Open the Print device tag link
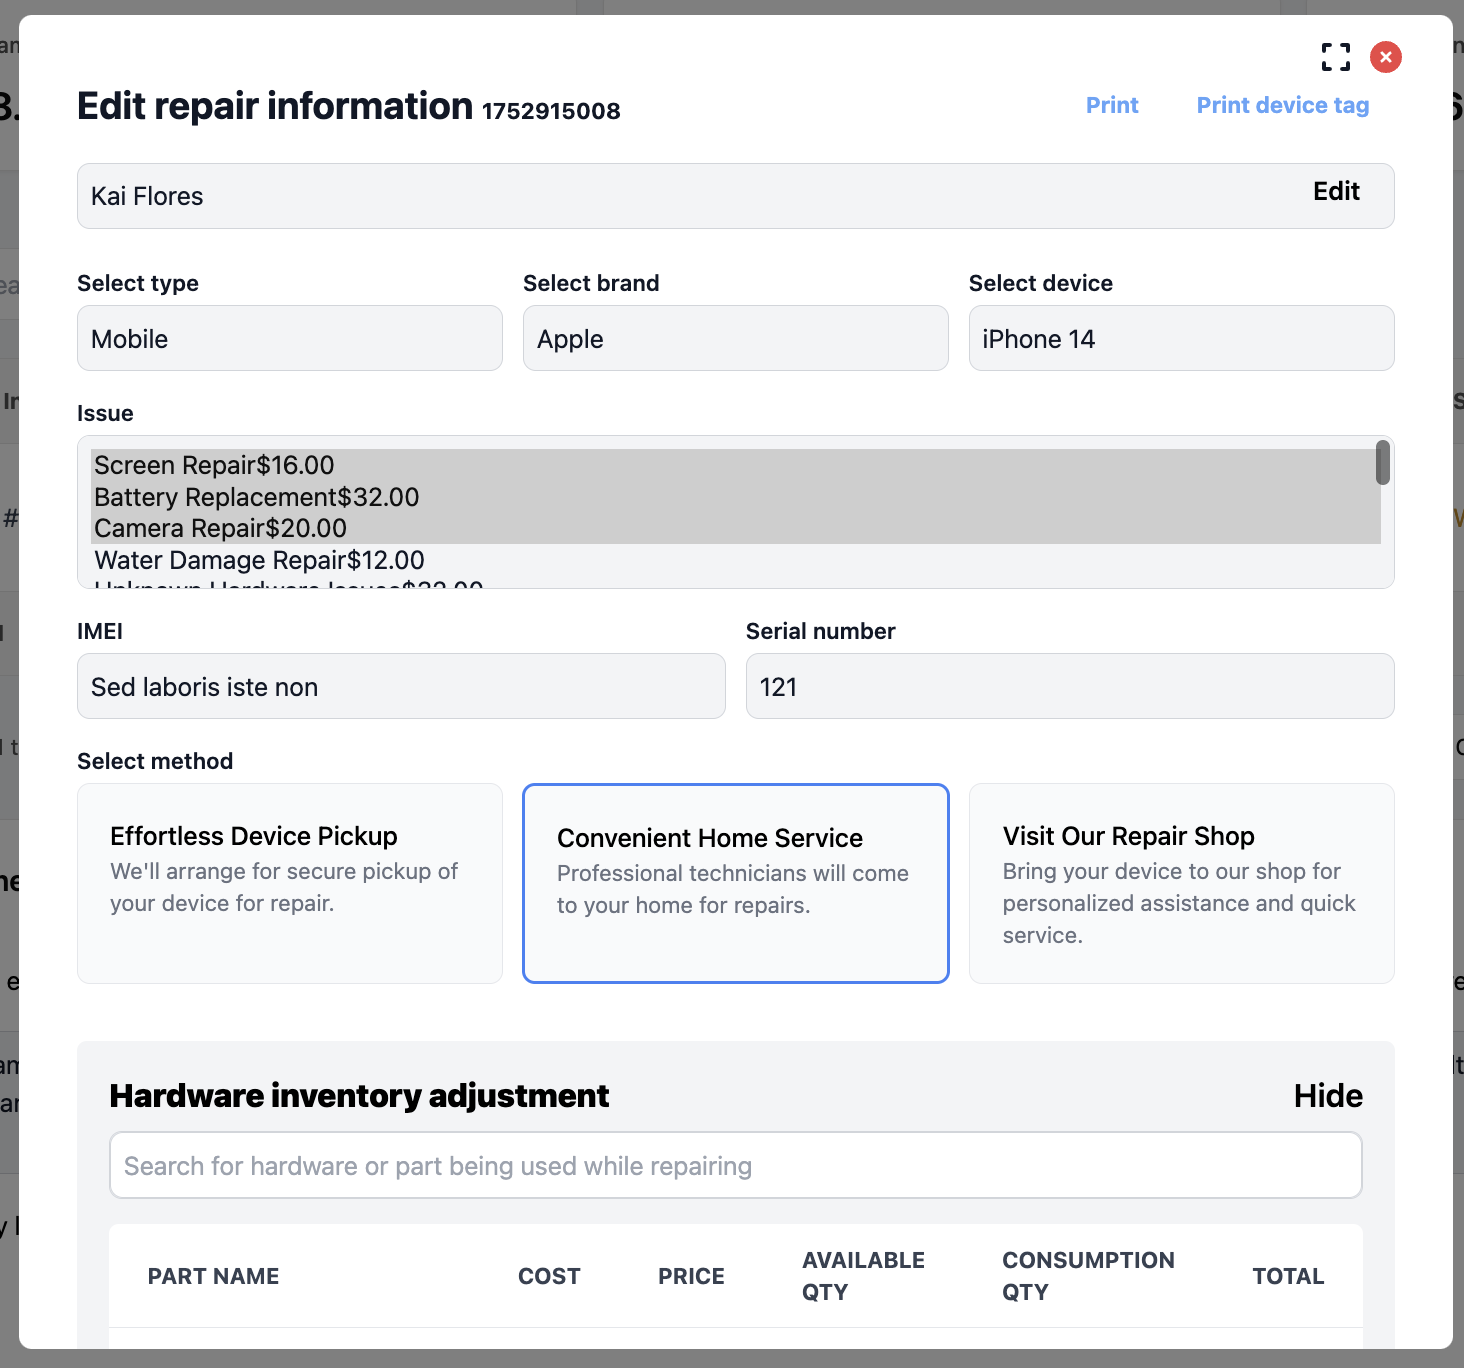The height and width of the screenshot is (1368, 1464). [1282, 105]
